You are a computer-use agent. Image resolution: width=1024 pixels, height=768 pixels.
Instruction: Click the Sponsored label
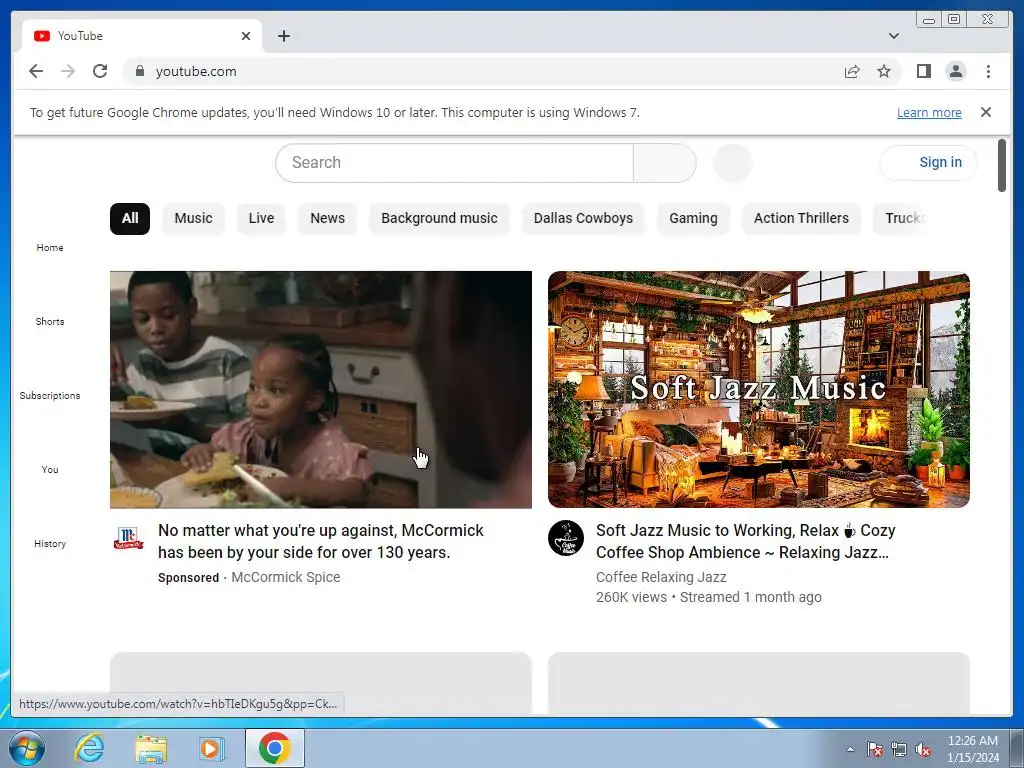point(188,578)
